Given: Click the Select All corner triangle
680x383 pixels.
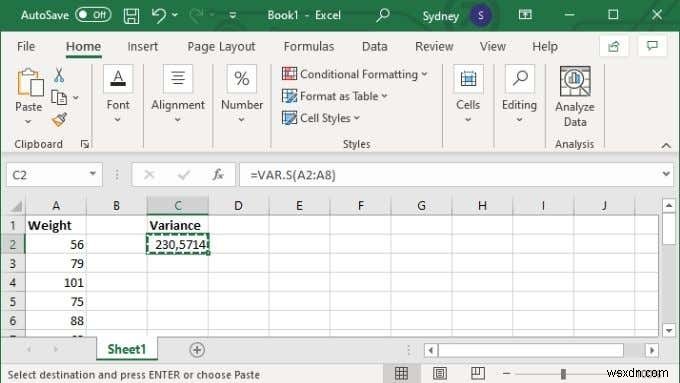Looking at the screenshot, I should (x=16, y=206).
